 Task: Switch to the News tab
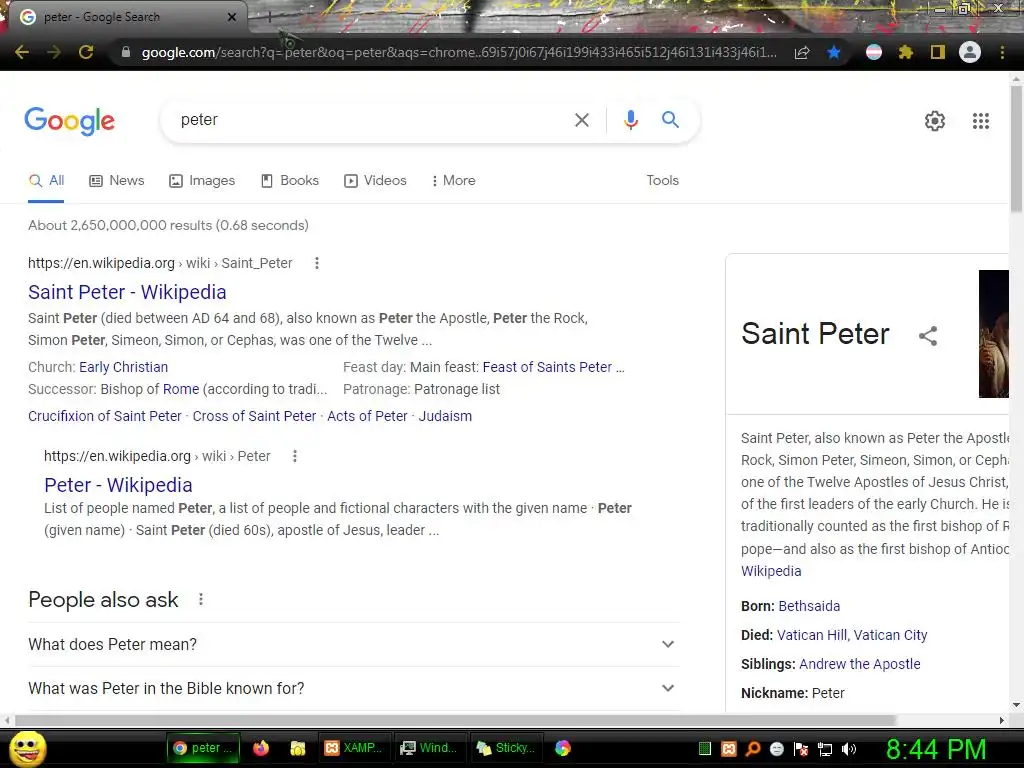click(x=117, y=181)
